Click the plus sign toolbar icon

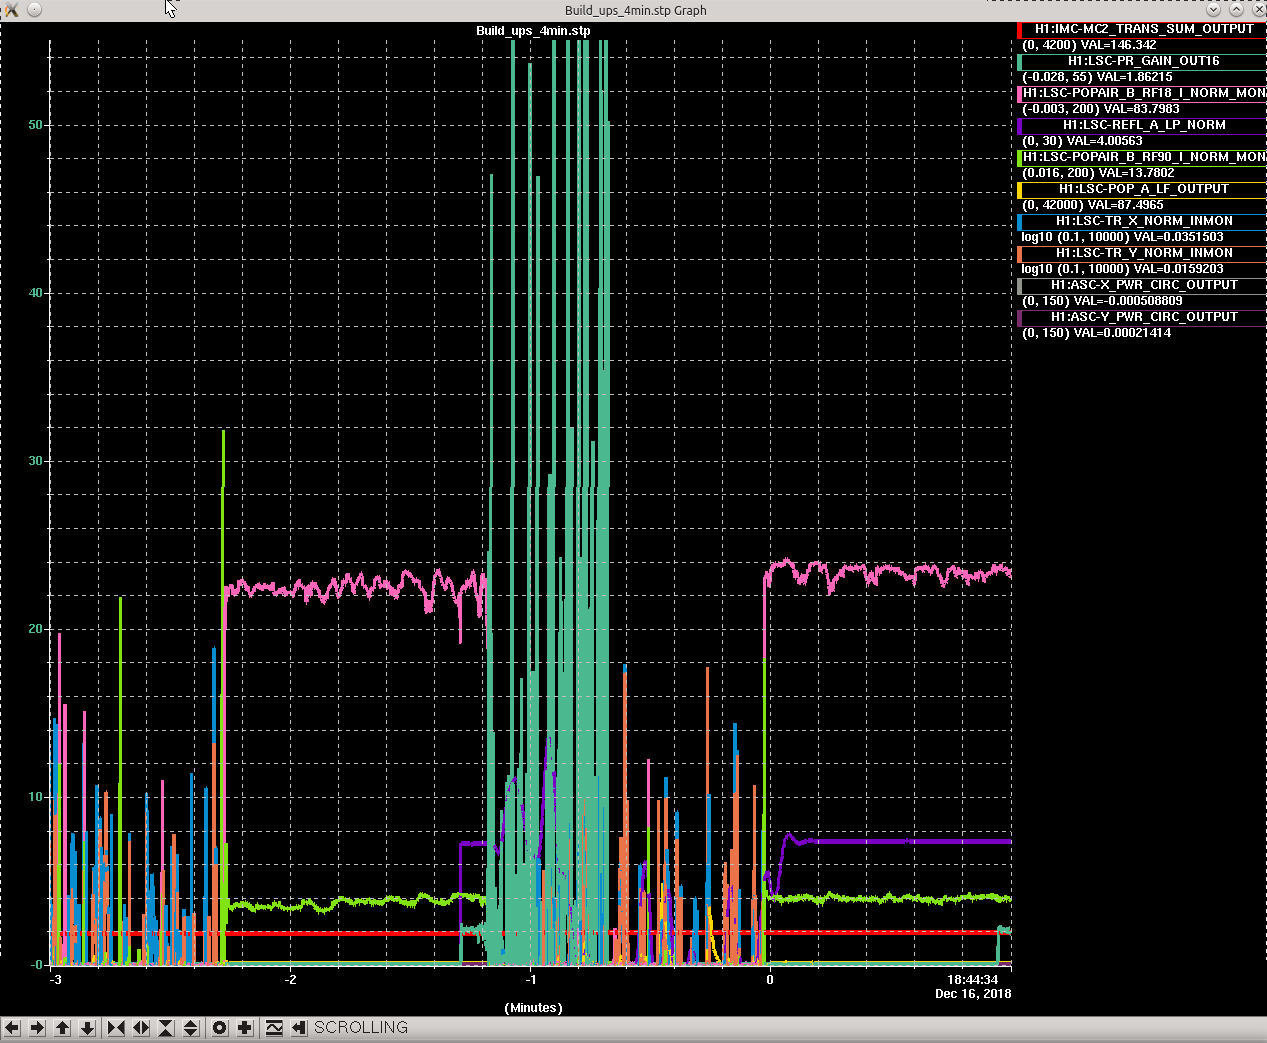245,1028
